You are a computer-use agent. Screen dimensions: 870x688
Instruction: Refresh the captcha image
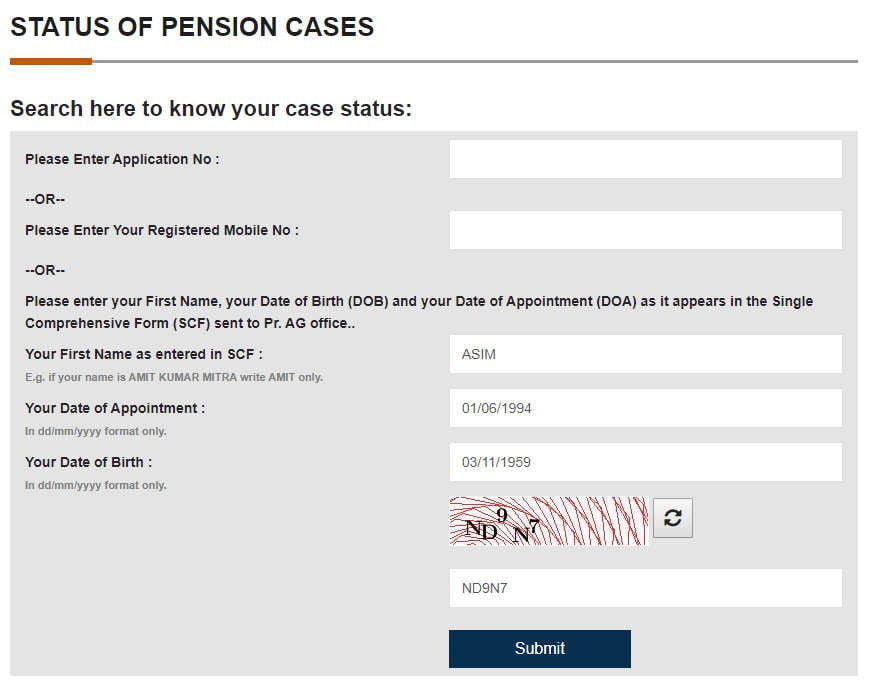(x=672, y=518)
